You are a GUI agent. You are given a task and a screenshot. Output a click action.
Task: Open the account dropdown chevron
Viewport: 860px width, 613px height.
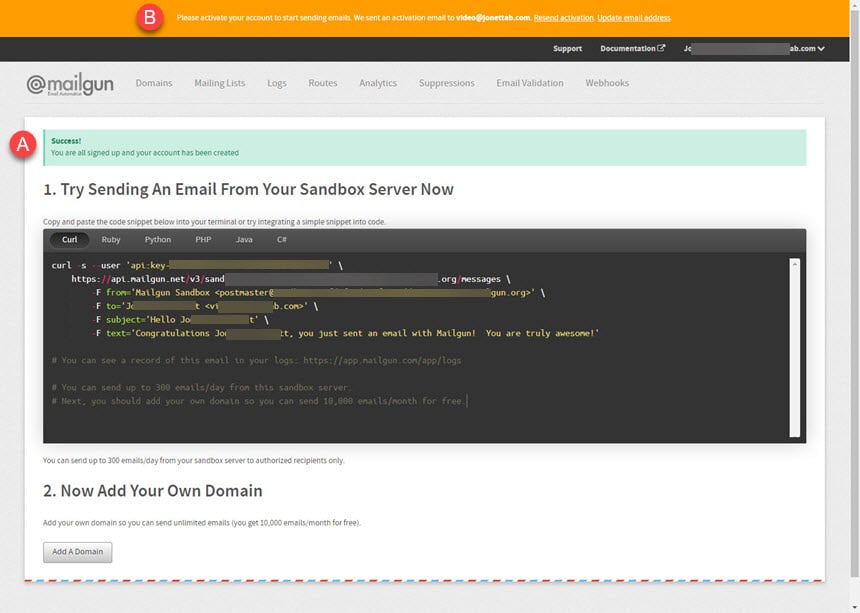pyautogui.click(x=821, y=48)
